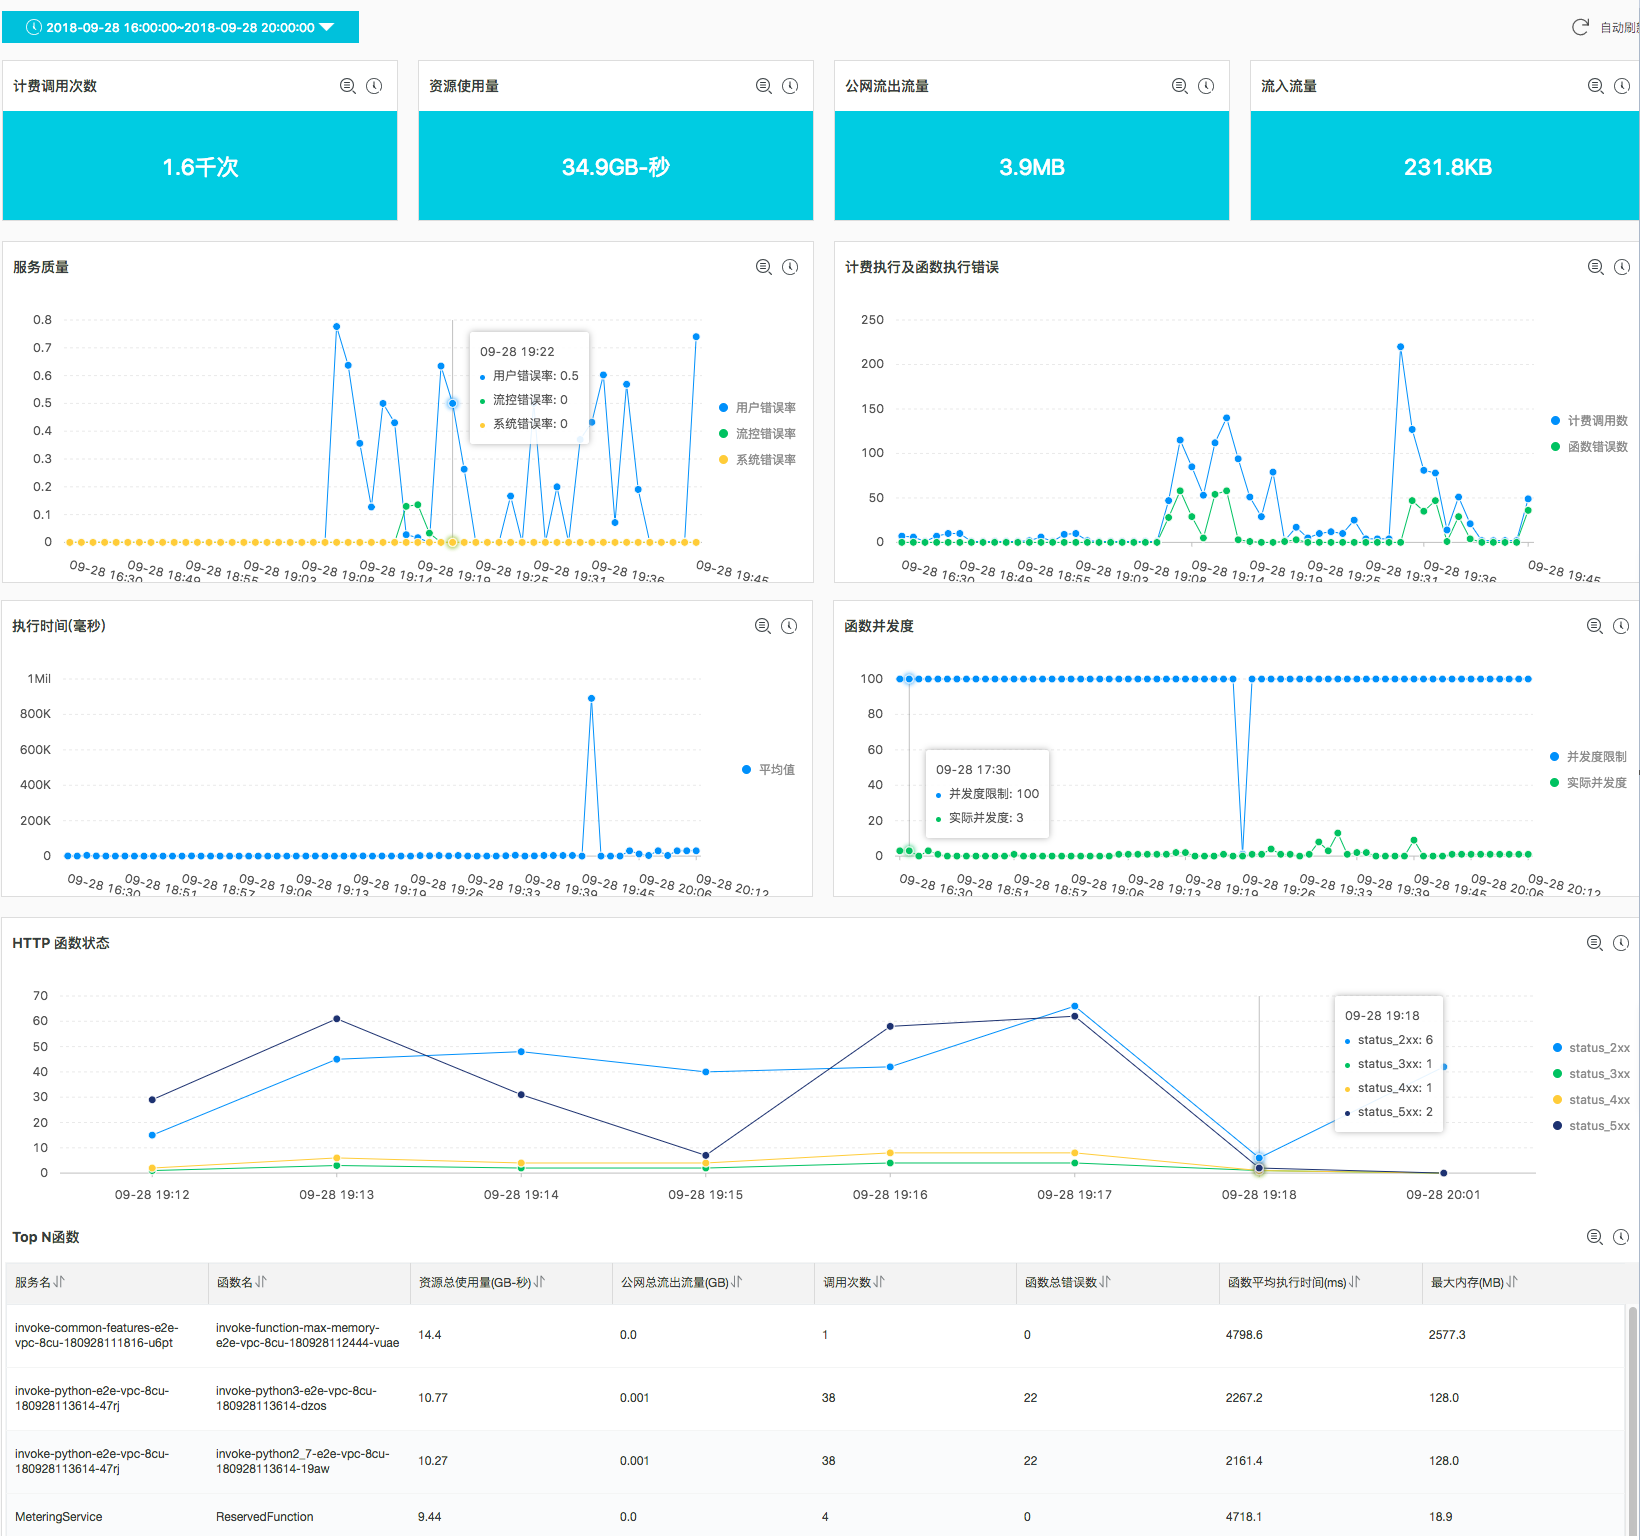The width and height of the screenshot is (1640, 1540).
Task: Toggle 平均值 series in execution time legend
Action: coord(768,770)
